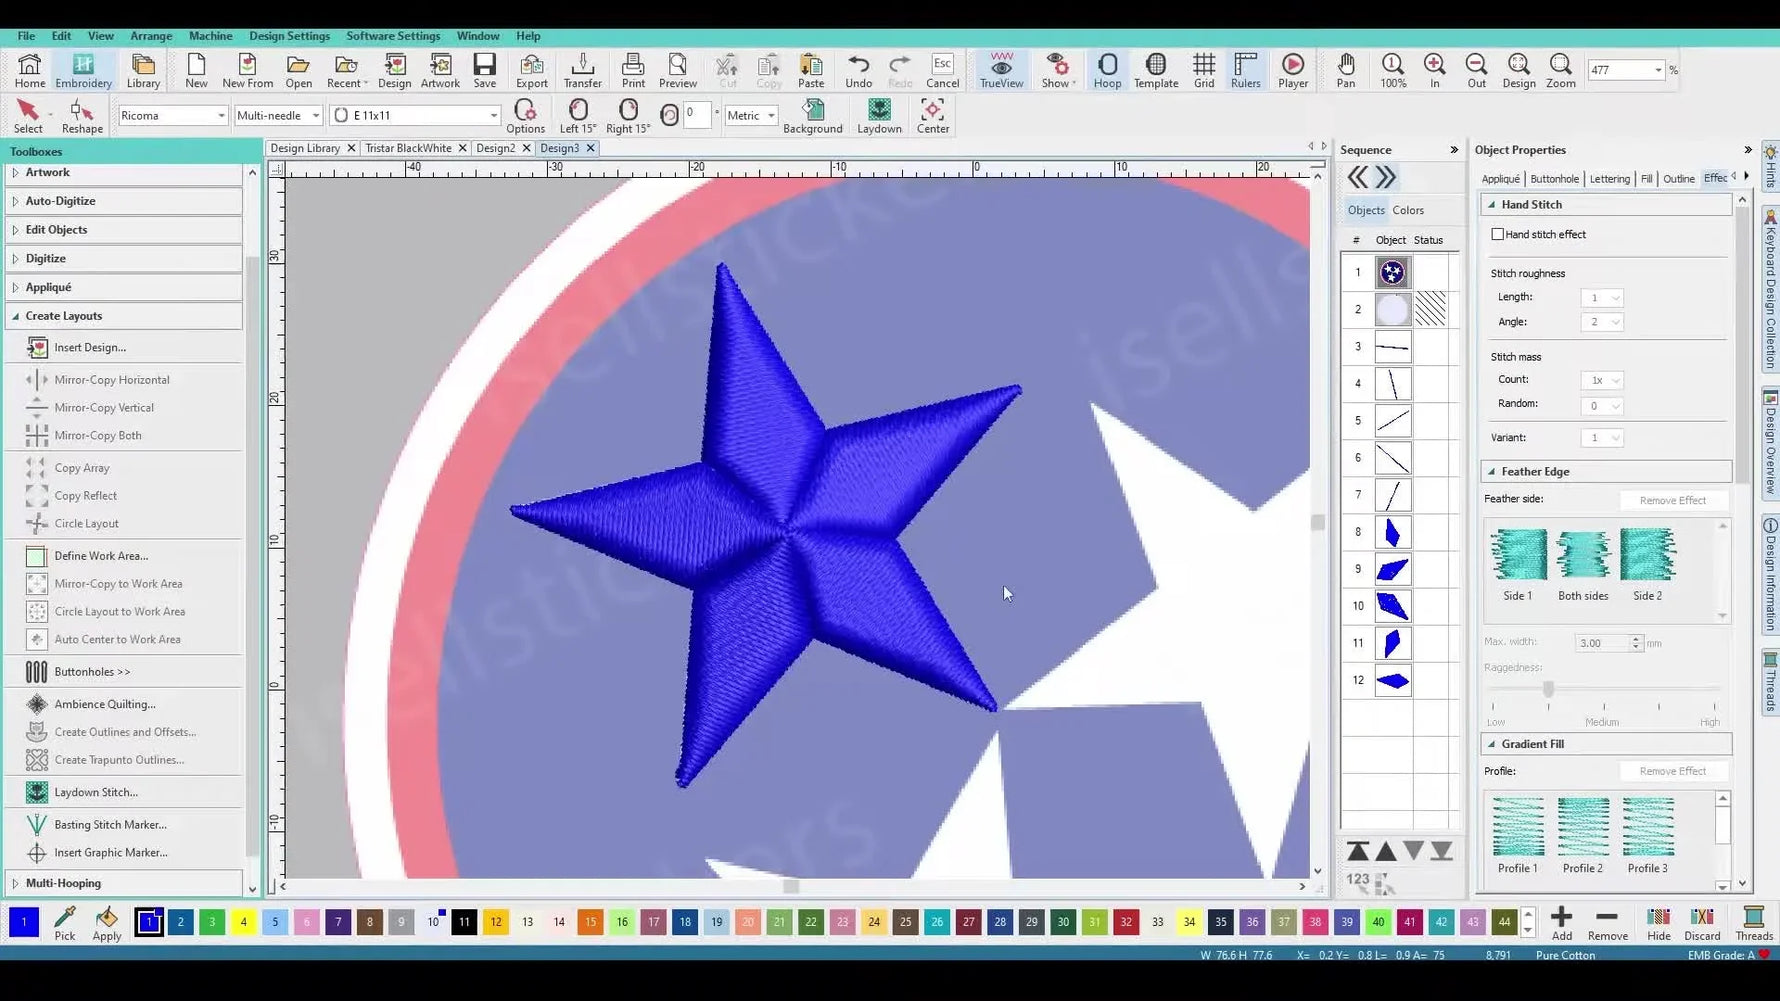Image resolution: width=1780 pixels, height=1001 pixels.
Task: Close the Design3 tab
Action: tap(591, 148)
